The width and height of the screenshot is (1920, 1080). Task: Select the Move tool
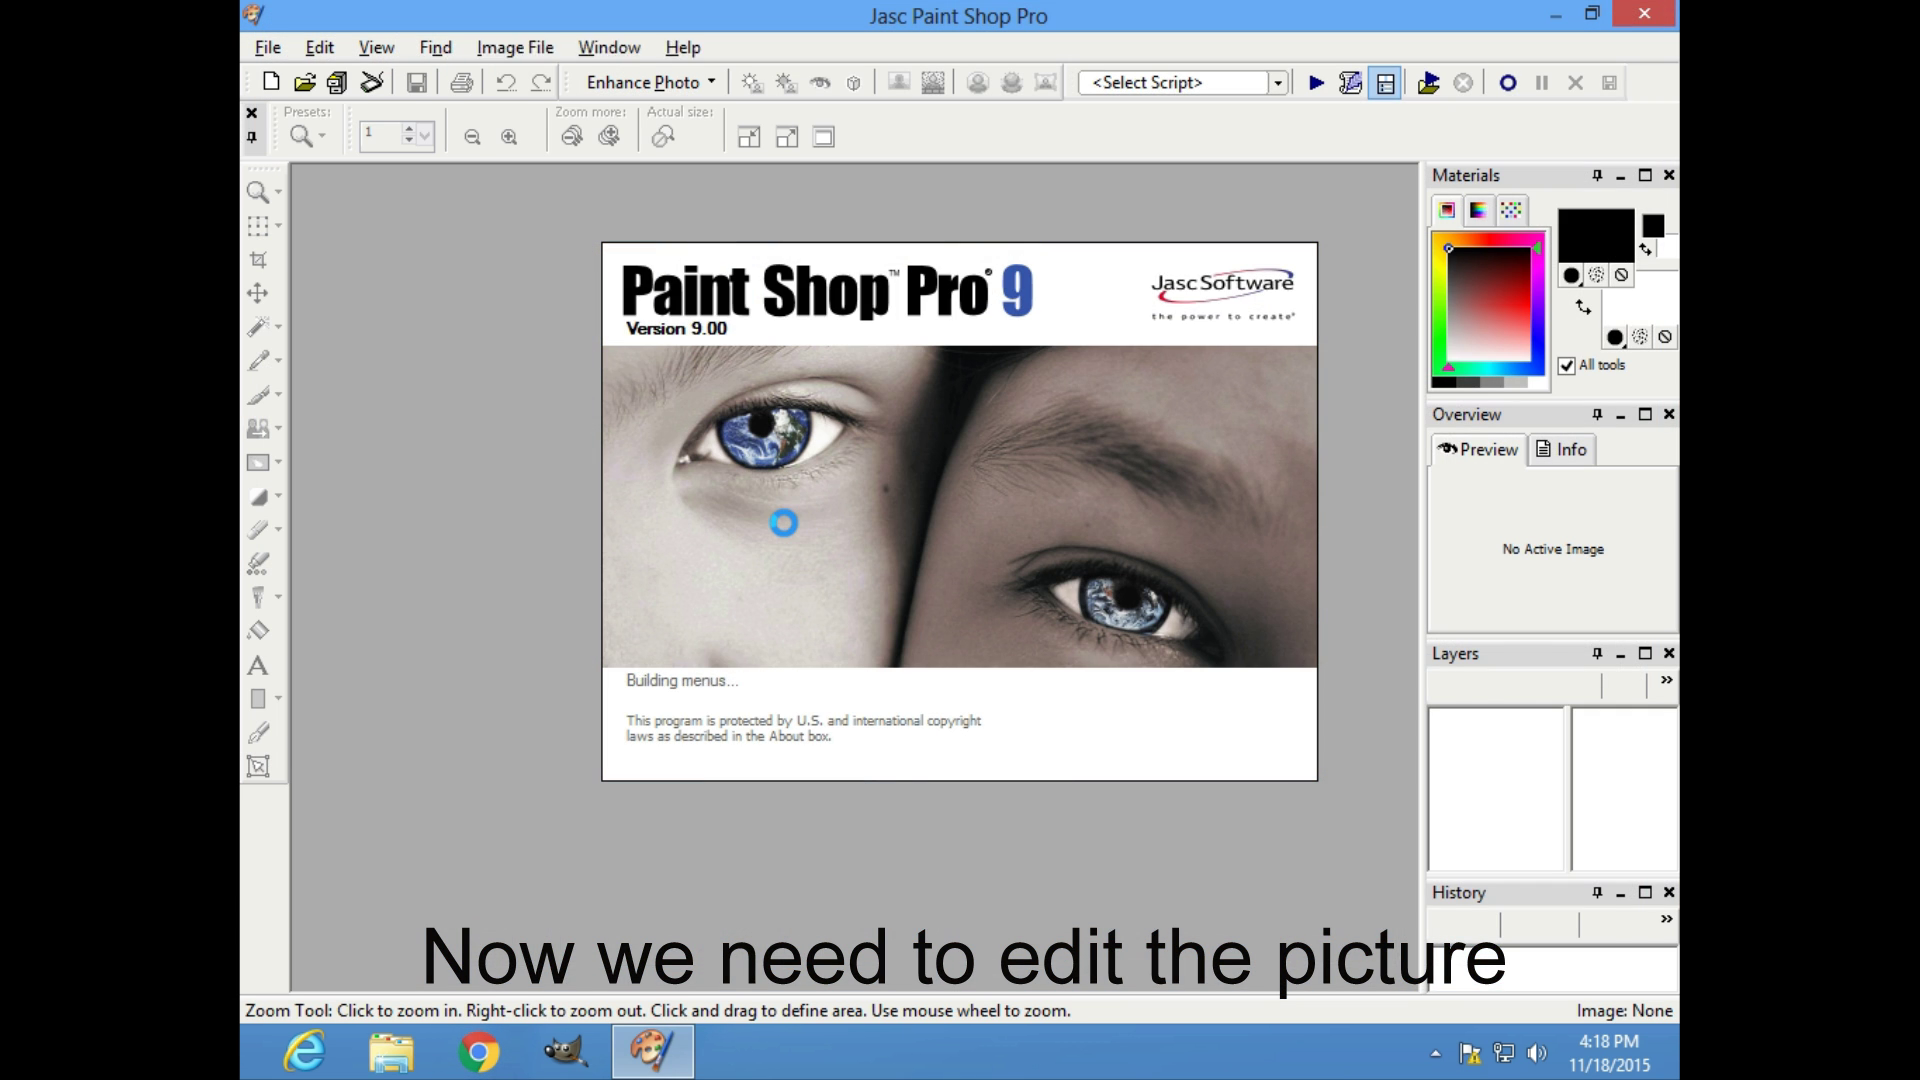(x=258, y=293)
